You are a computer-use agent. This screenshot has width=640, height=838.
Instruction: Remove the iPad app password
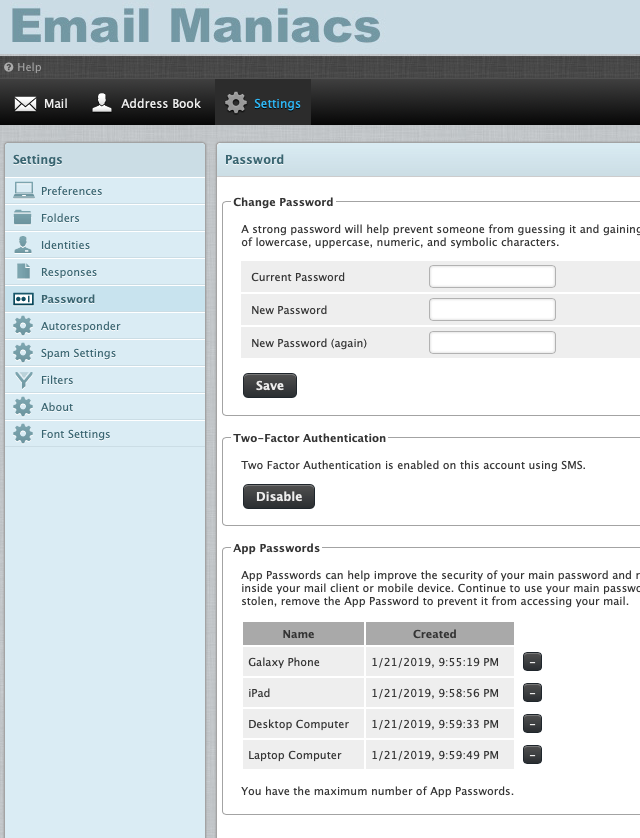coord(532,693)
